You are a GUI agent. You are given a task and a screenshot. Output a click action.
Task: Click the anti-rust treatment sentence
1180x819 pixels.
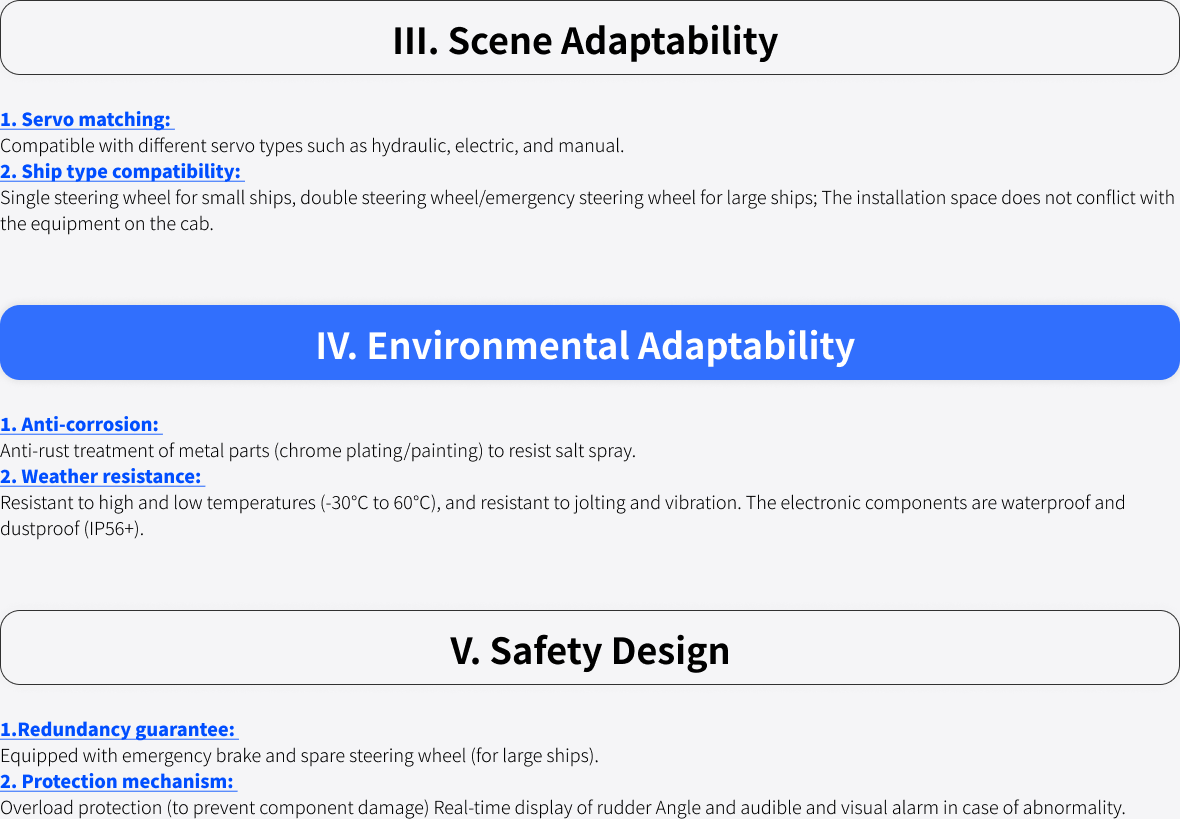point(318,451)
